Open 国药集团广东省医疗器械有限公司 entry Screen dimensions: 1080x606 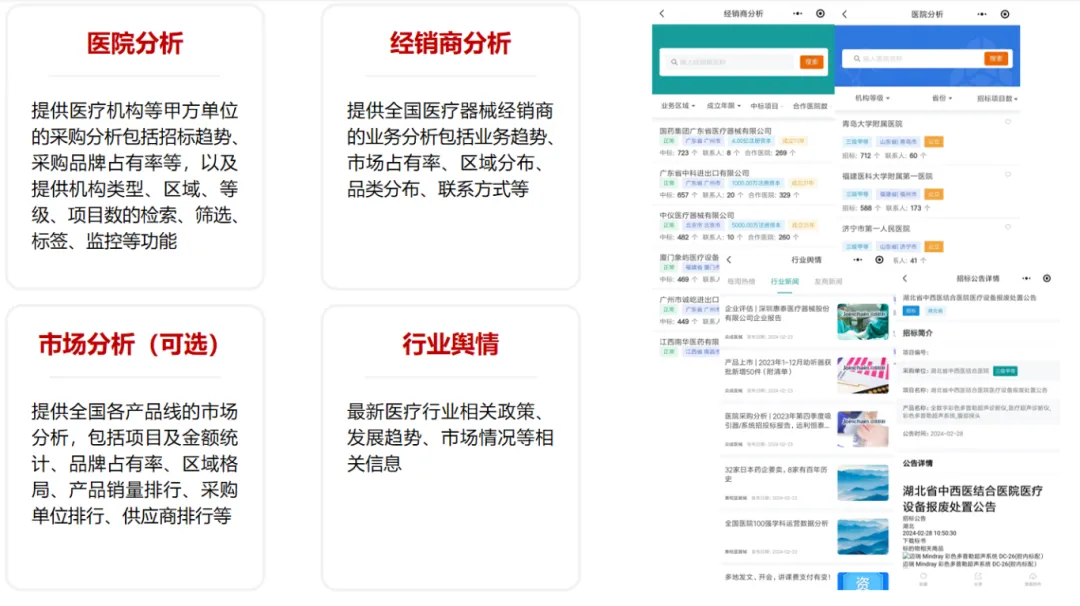(x=714, y=130)
